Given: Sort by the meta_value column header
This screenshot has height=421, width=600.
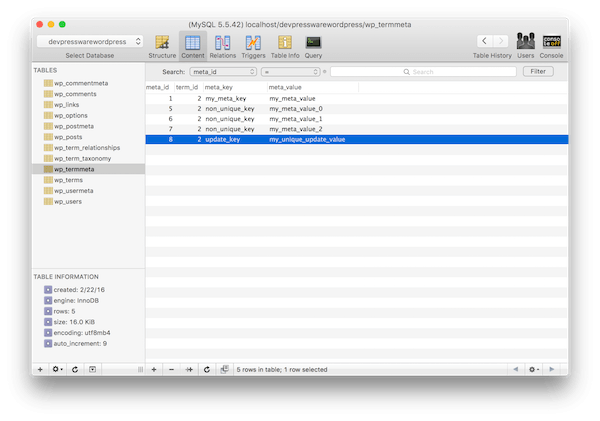Looking at the screenshot, I should [x=313, y=87].
